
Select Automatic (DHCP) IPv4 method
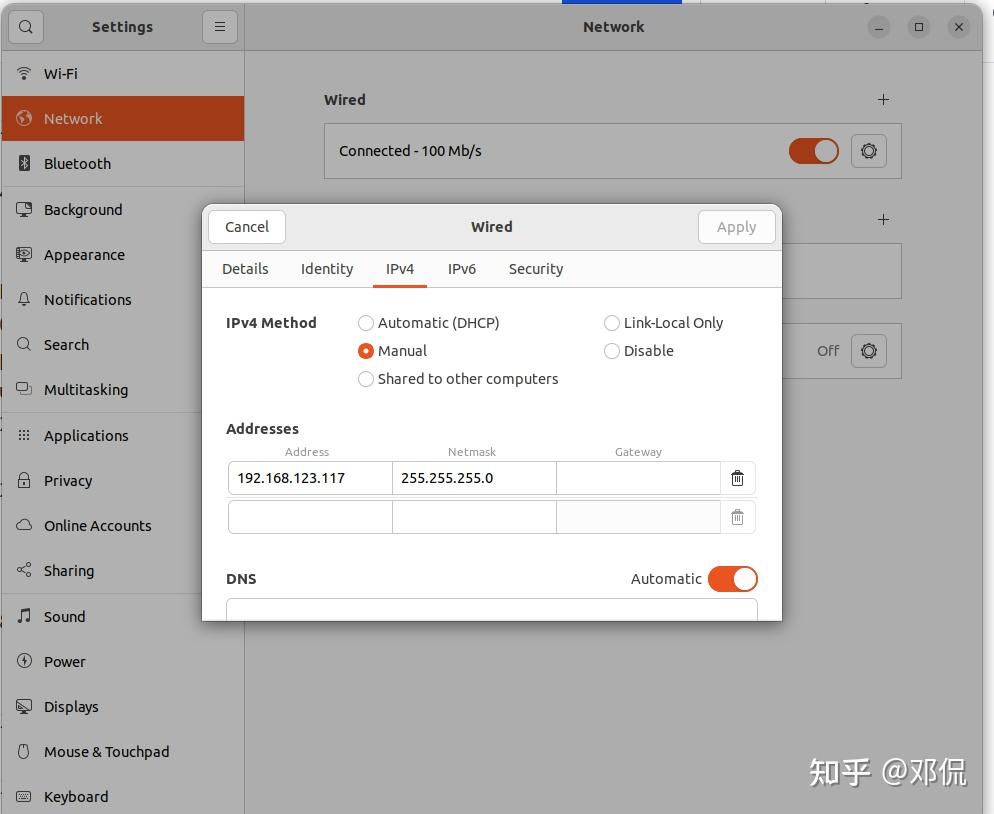366,323
